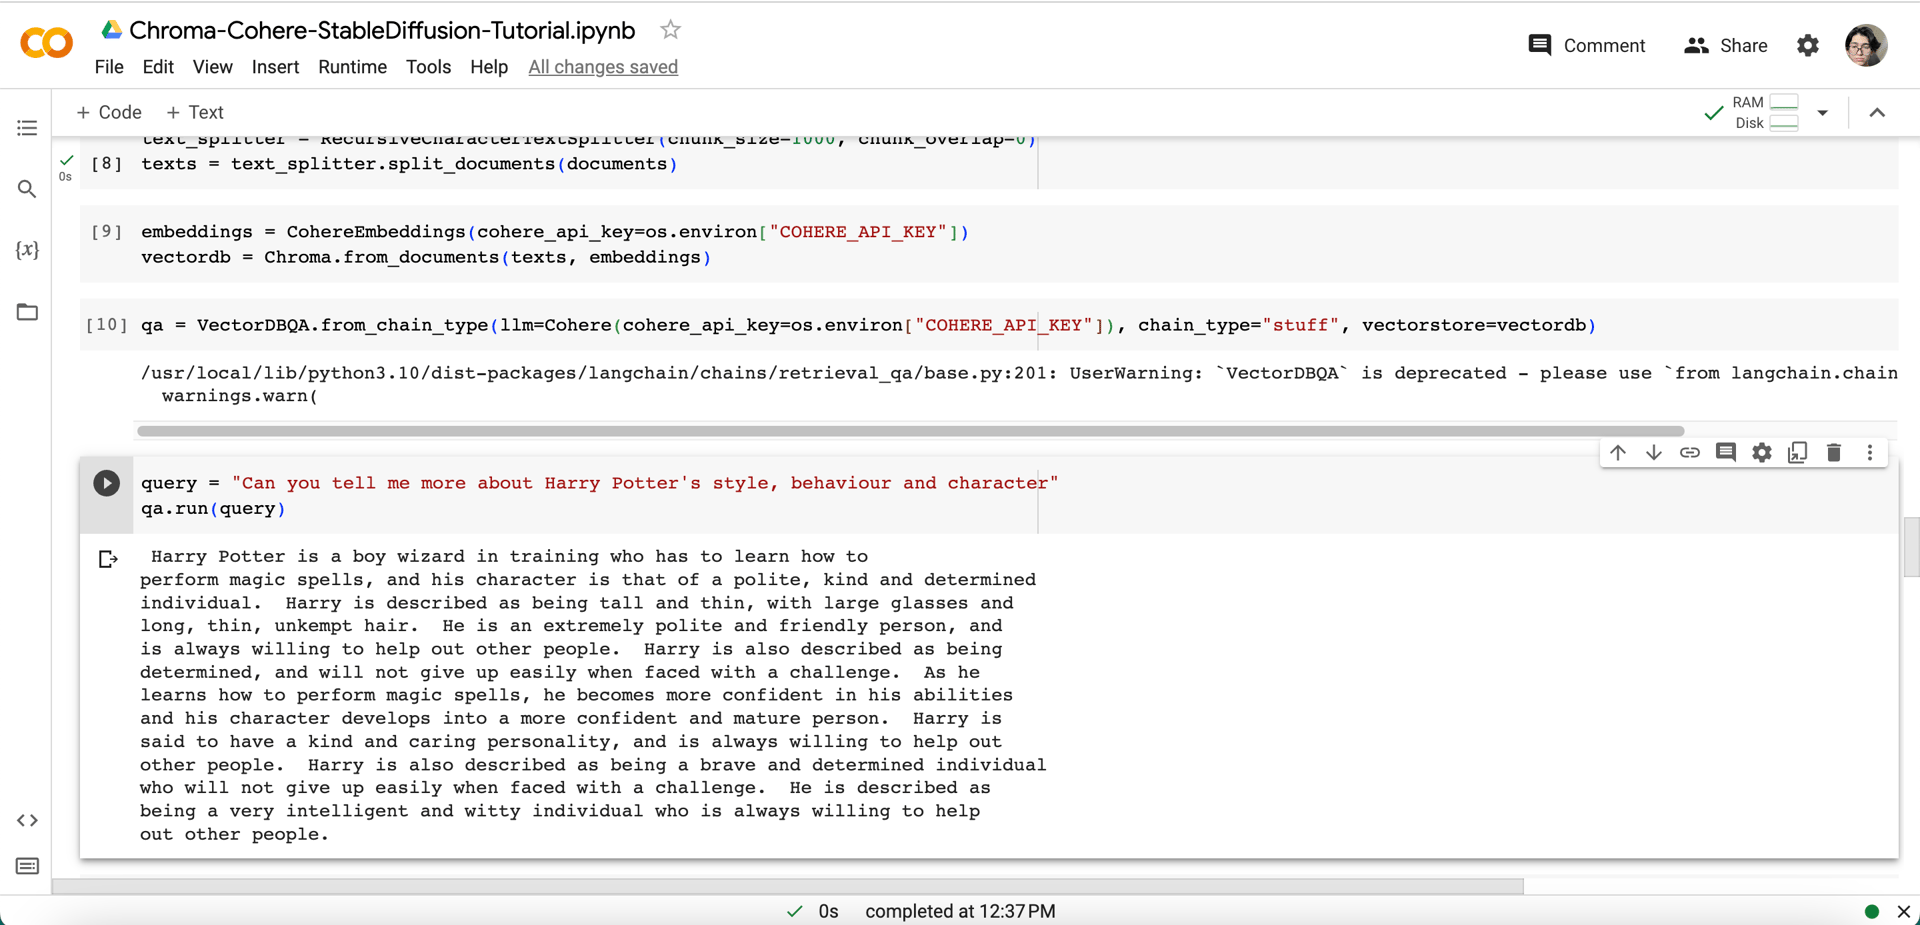Add a new Text cell
Viewport: 1920px width, 925px height.
coord(195,113)
